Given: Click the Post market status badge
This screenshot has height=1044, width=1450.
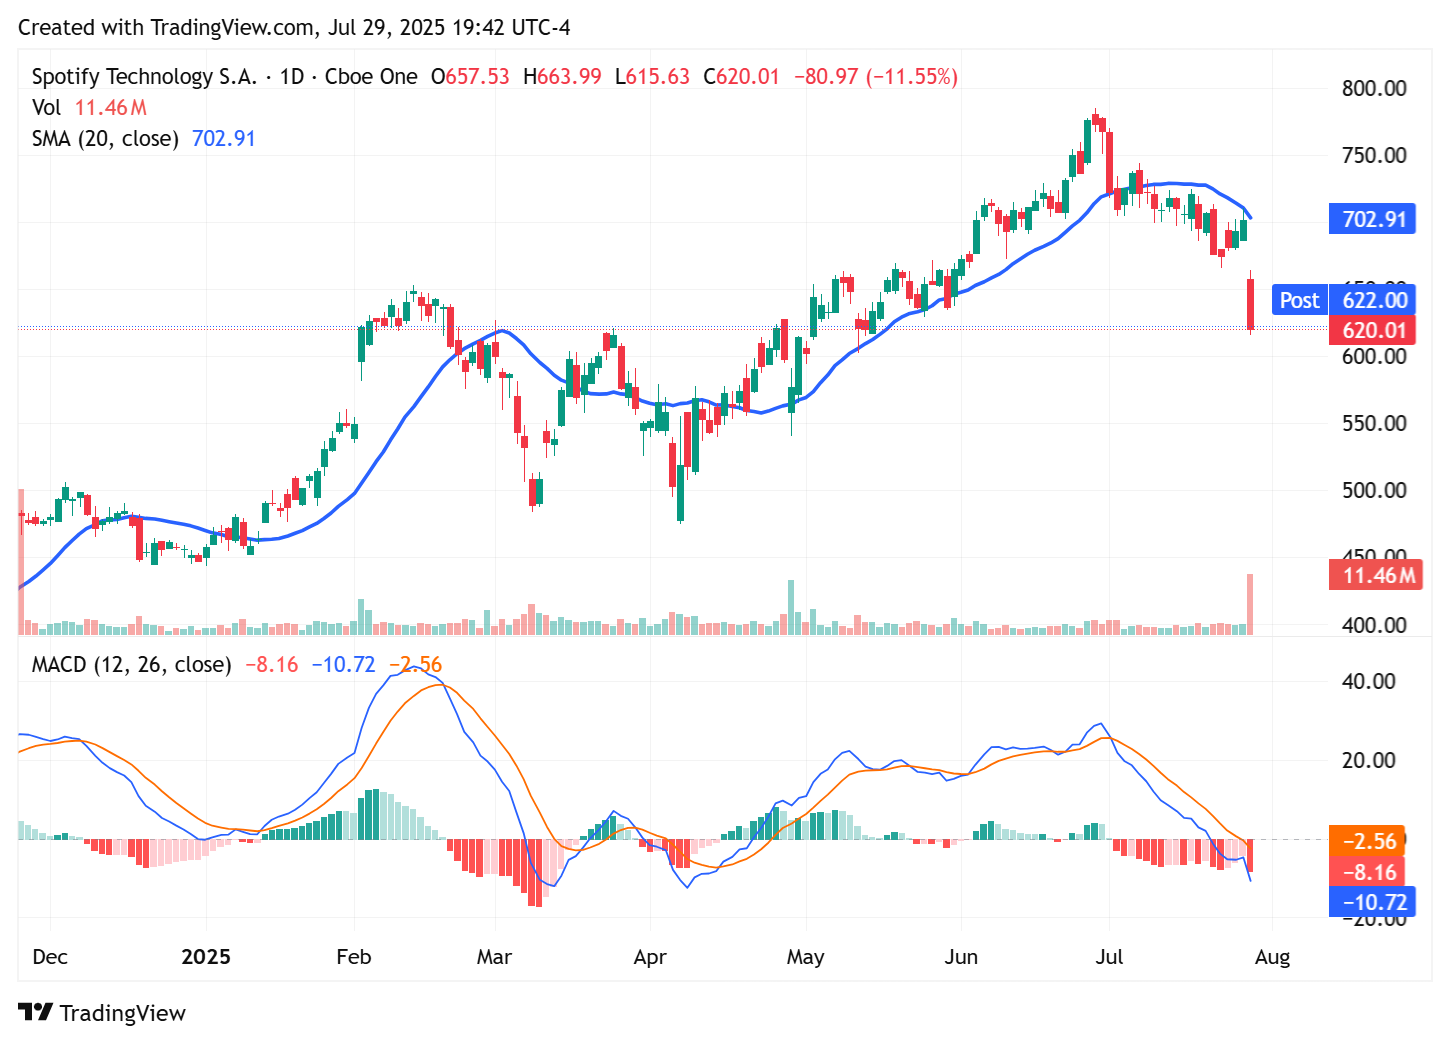Looking at the screenshot, I should click(1298, 300).
